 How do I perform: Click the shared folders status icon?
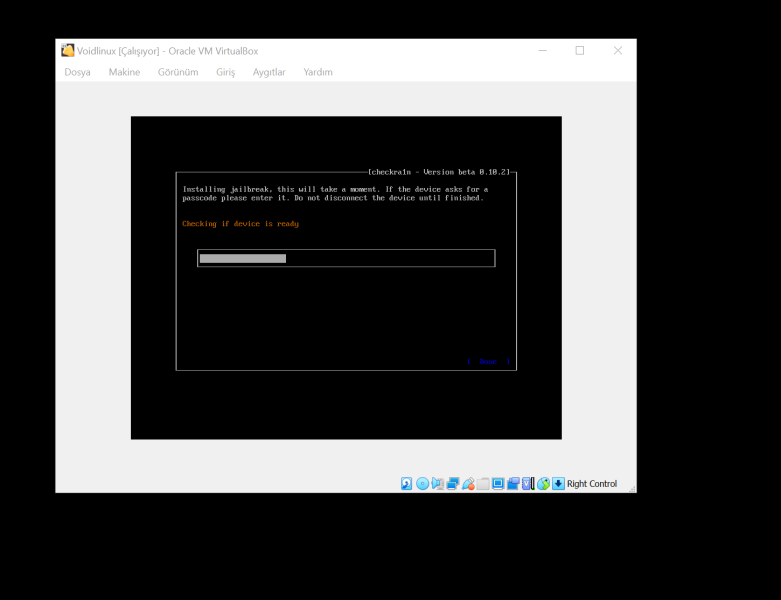pyautogui.click(x=483, y=483)
